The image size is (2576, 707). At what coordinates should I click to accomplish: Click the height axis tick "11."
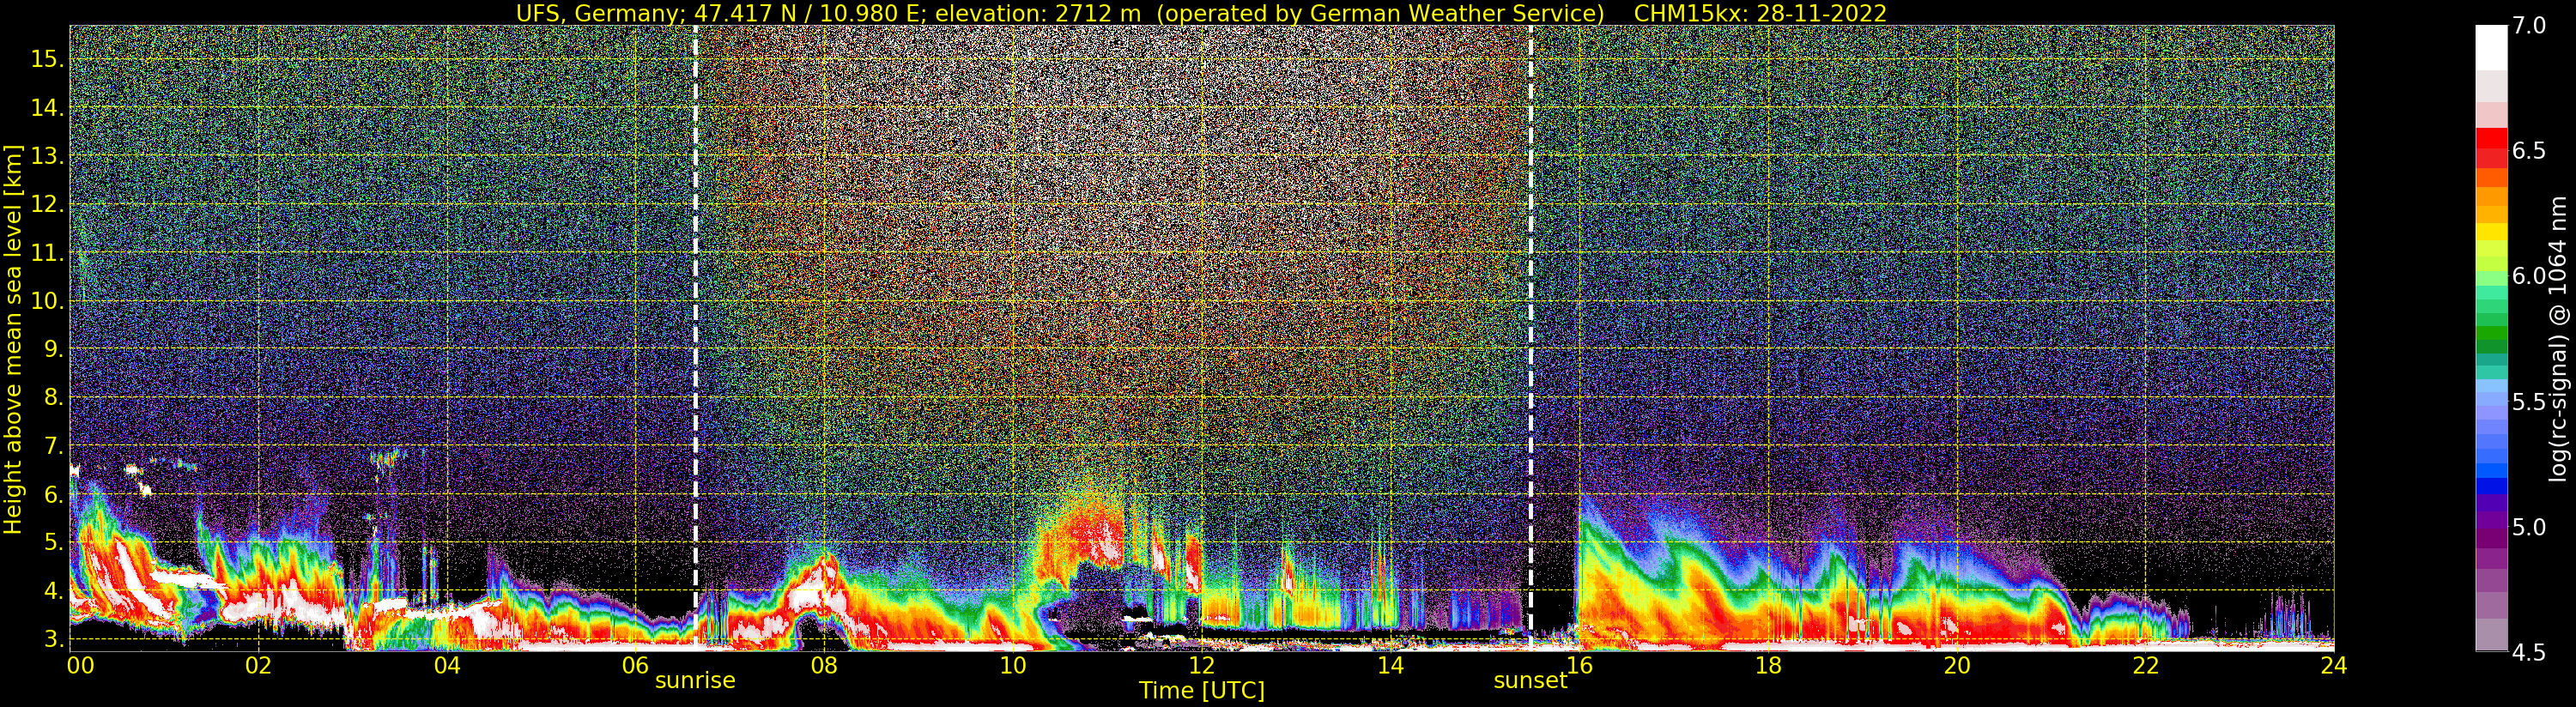(x=47, y=253)
